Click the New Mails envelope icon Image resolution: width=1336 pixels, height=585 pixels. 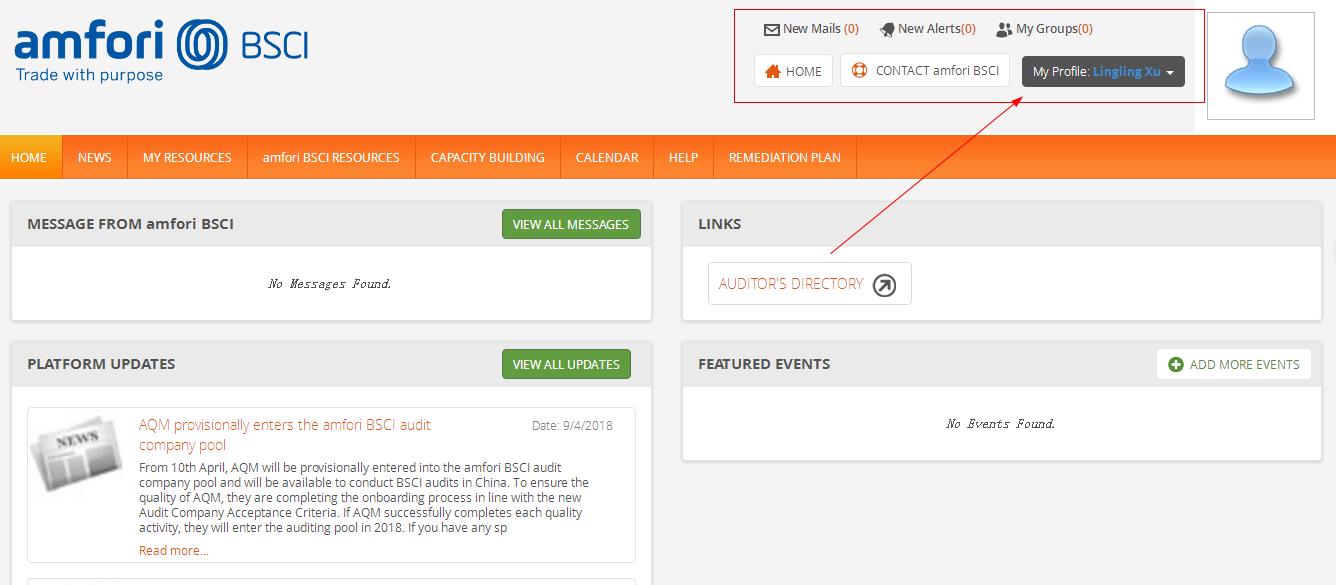click(x=771, y=30)
